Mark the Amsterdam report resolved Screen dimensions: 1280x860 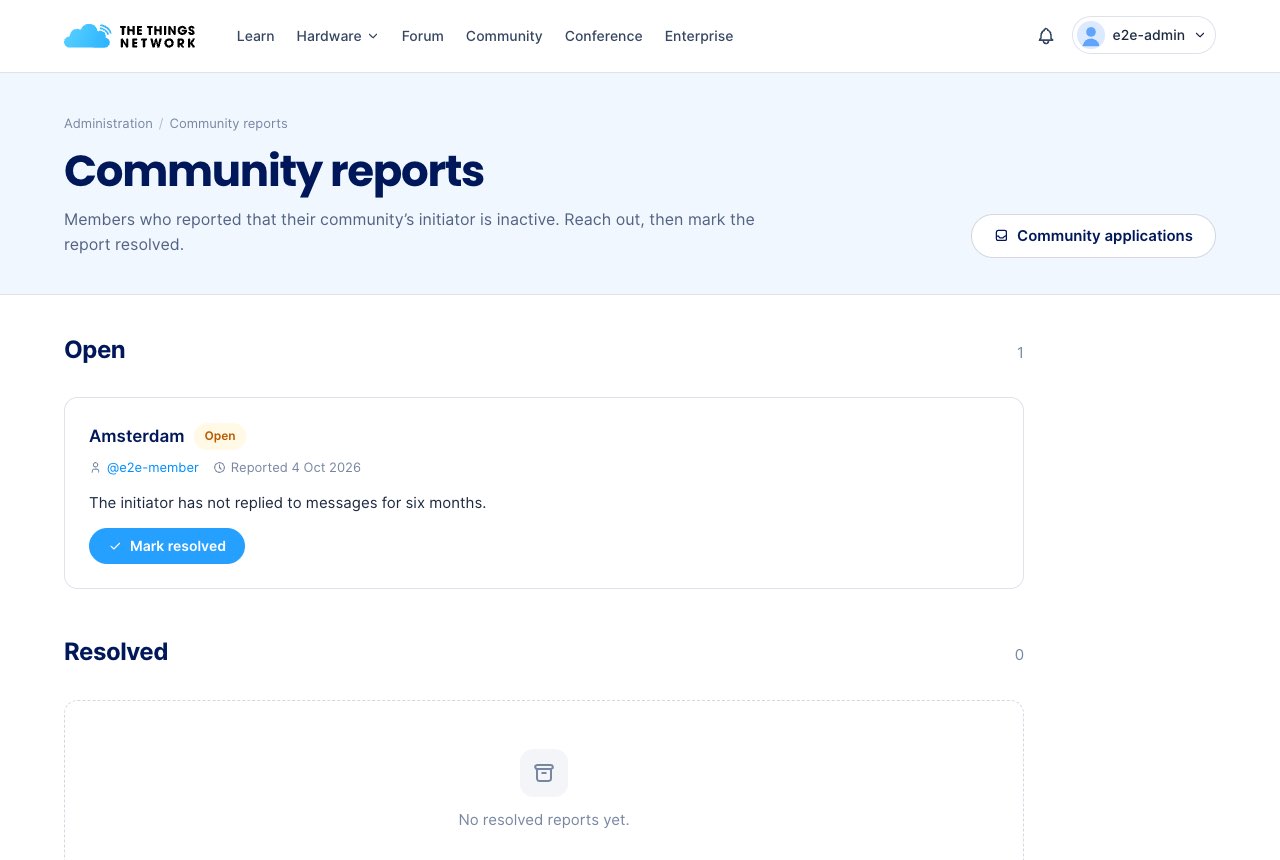(x=167, y=546)
